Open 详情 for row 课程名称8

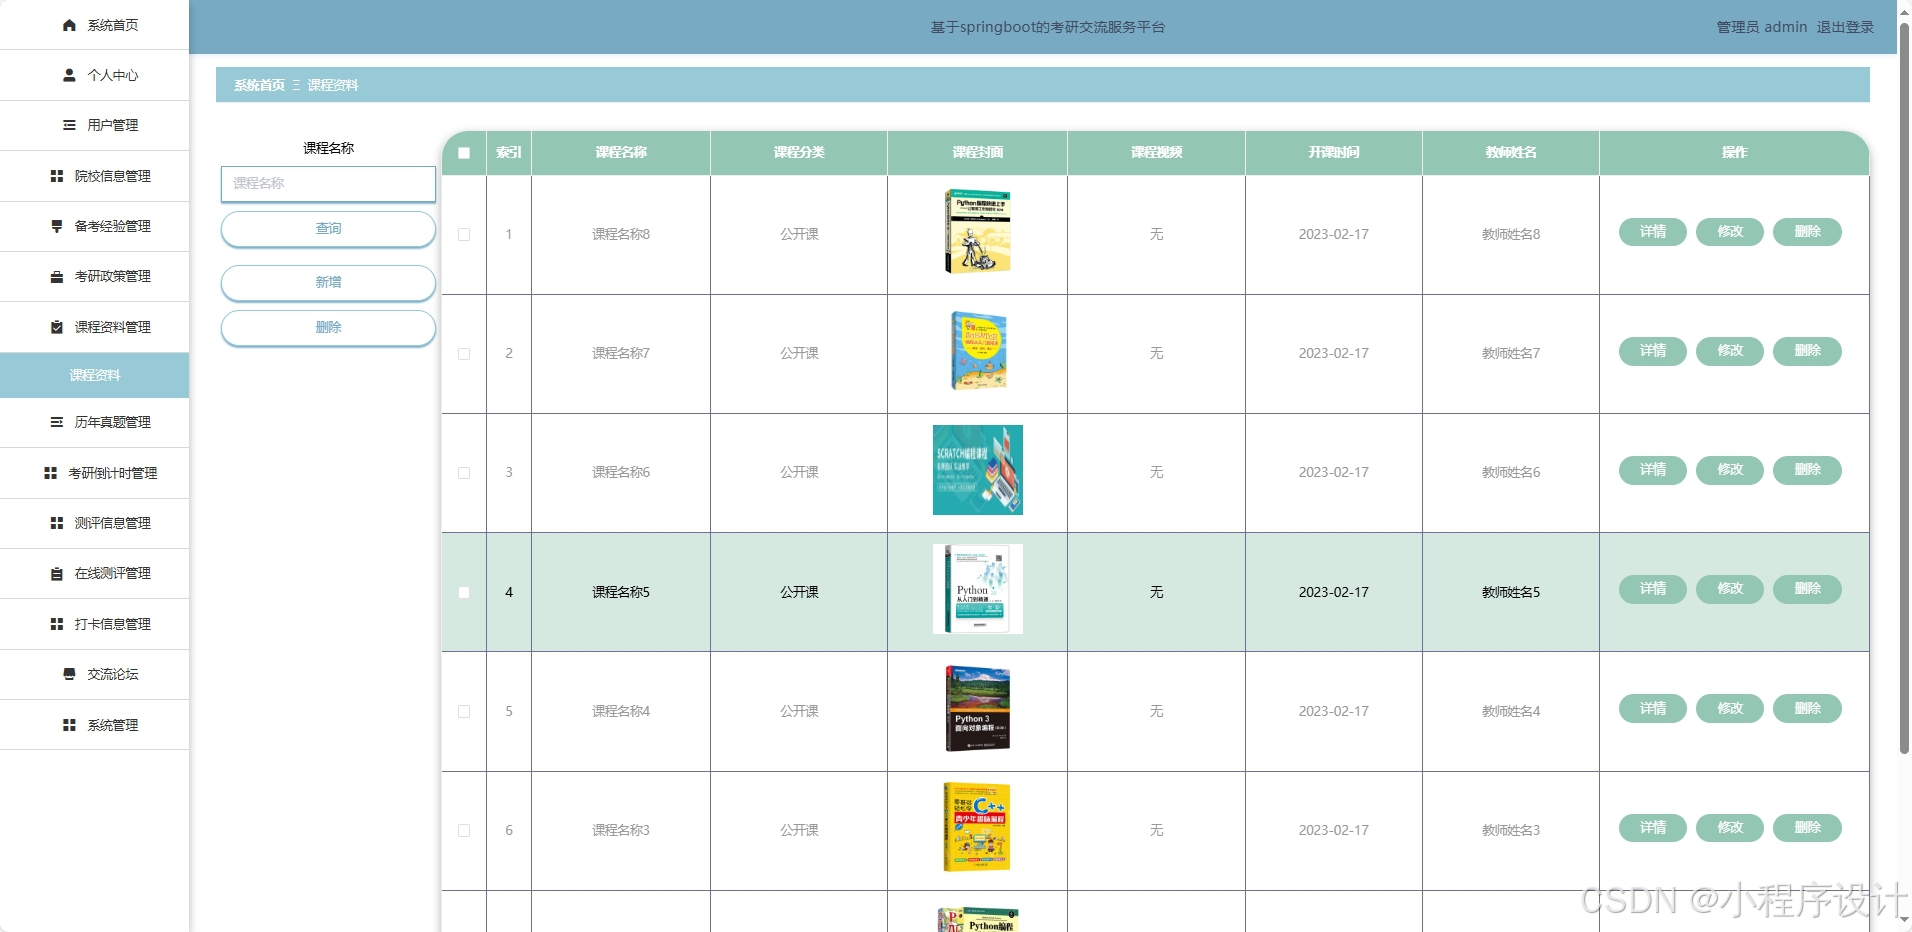(x=1653, y=232)
